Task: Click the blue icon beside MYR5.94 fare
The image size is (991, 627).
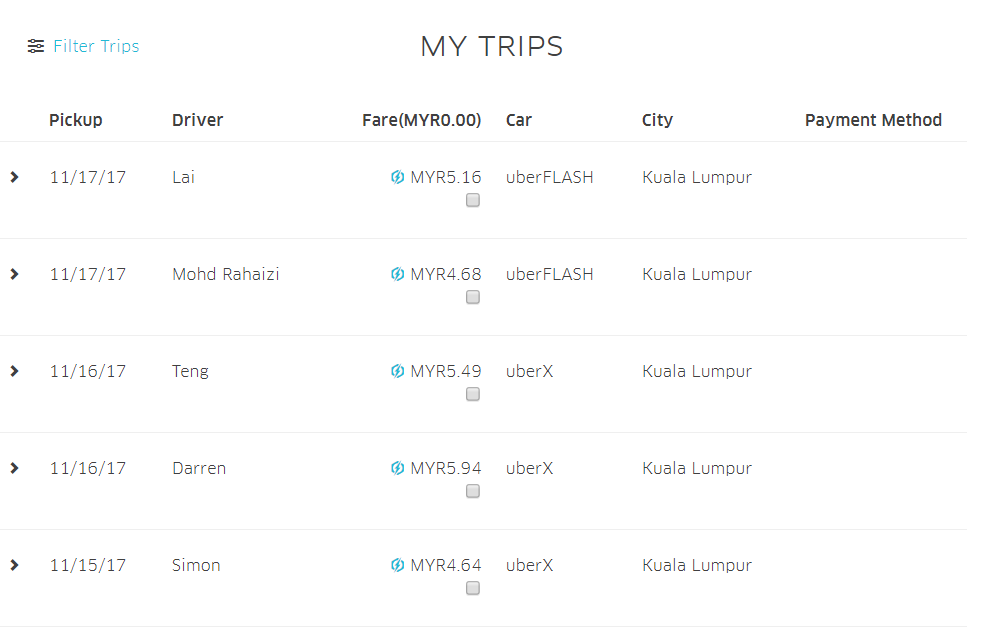Action: click(x=397, y=469)
